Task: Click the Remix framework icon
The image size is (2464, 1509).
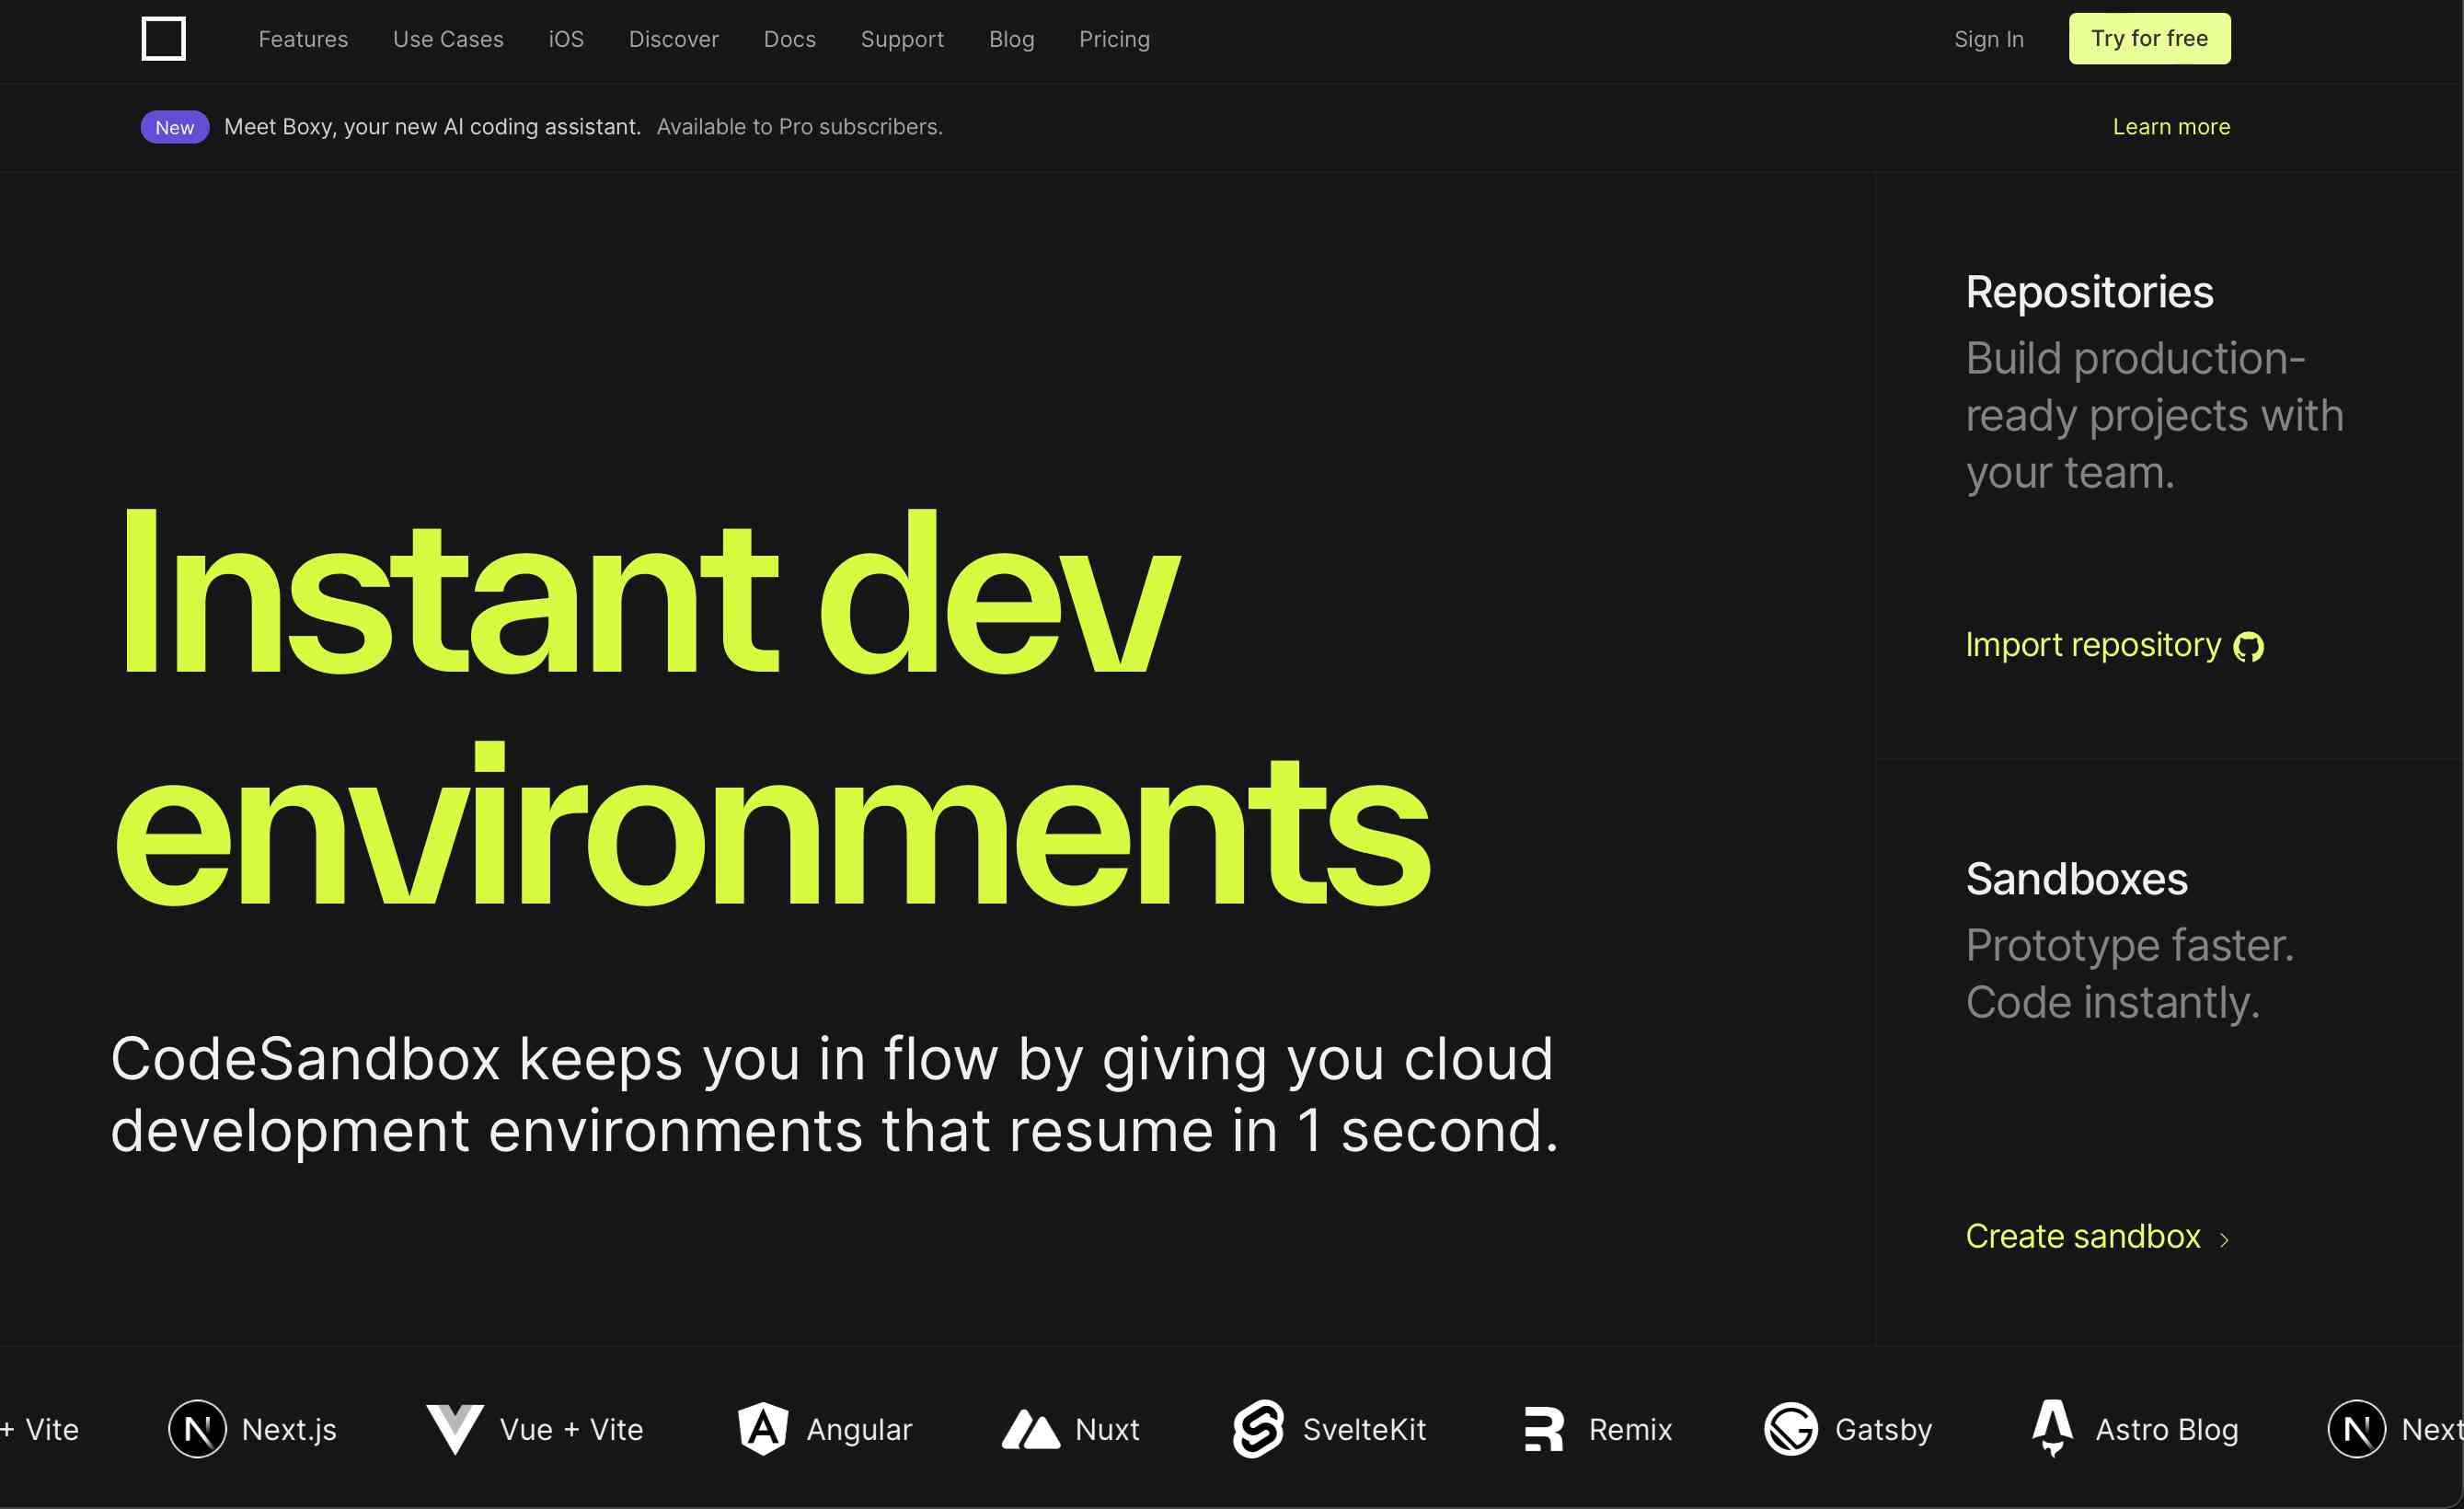Action: [1538, 1428]
